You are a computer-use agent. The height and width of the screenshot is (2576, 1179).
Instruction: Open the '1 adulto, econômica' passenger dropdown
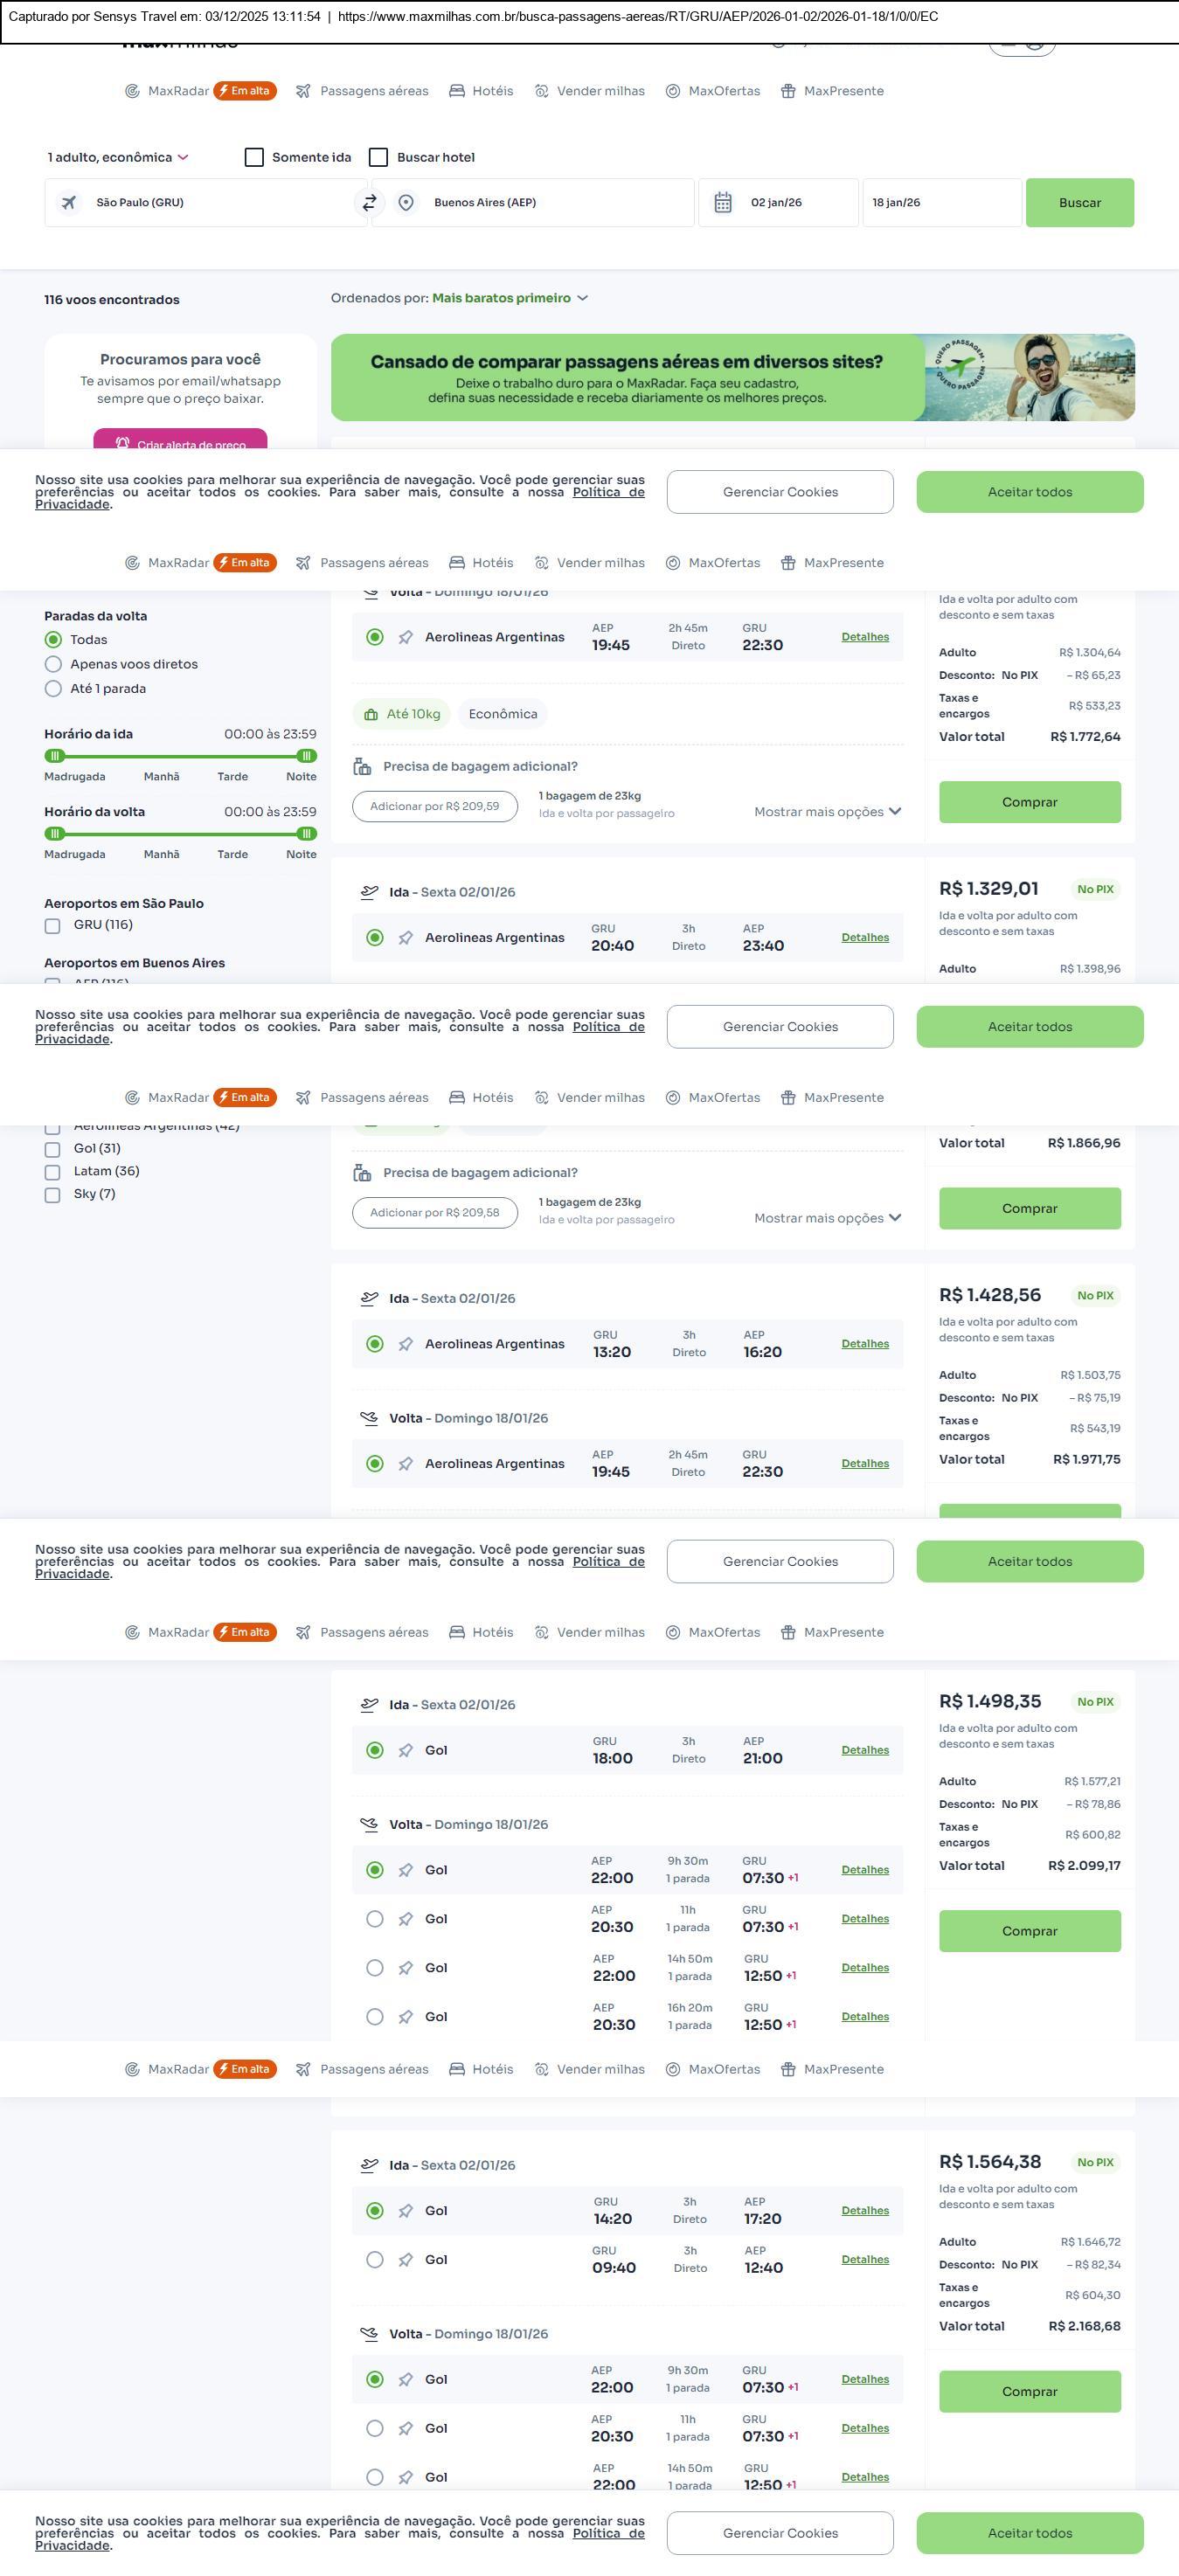pyautogui.click(x=118, y=158)
